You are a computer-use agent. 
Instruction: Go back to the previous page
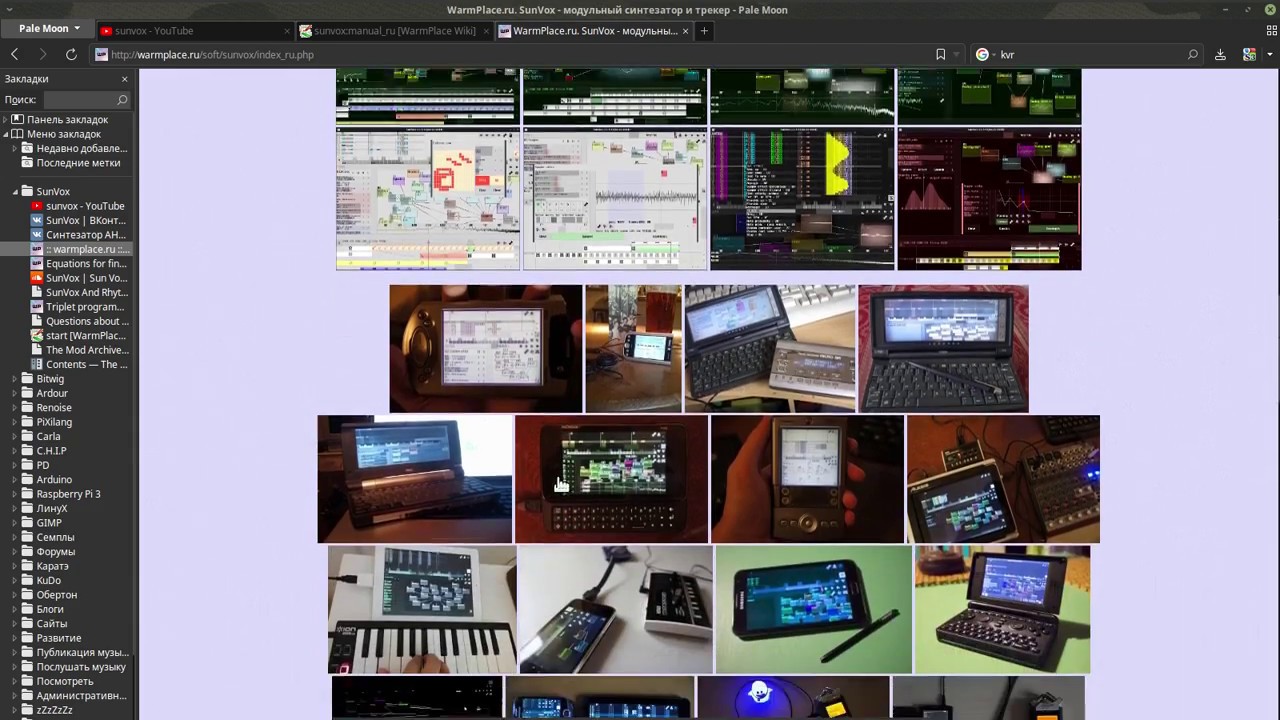(x=15, y=55)
